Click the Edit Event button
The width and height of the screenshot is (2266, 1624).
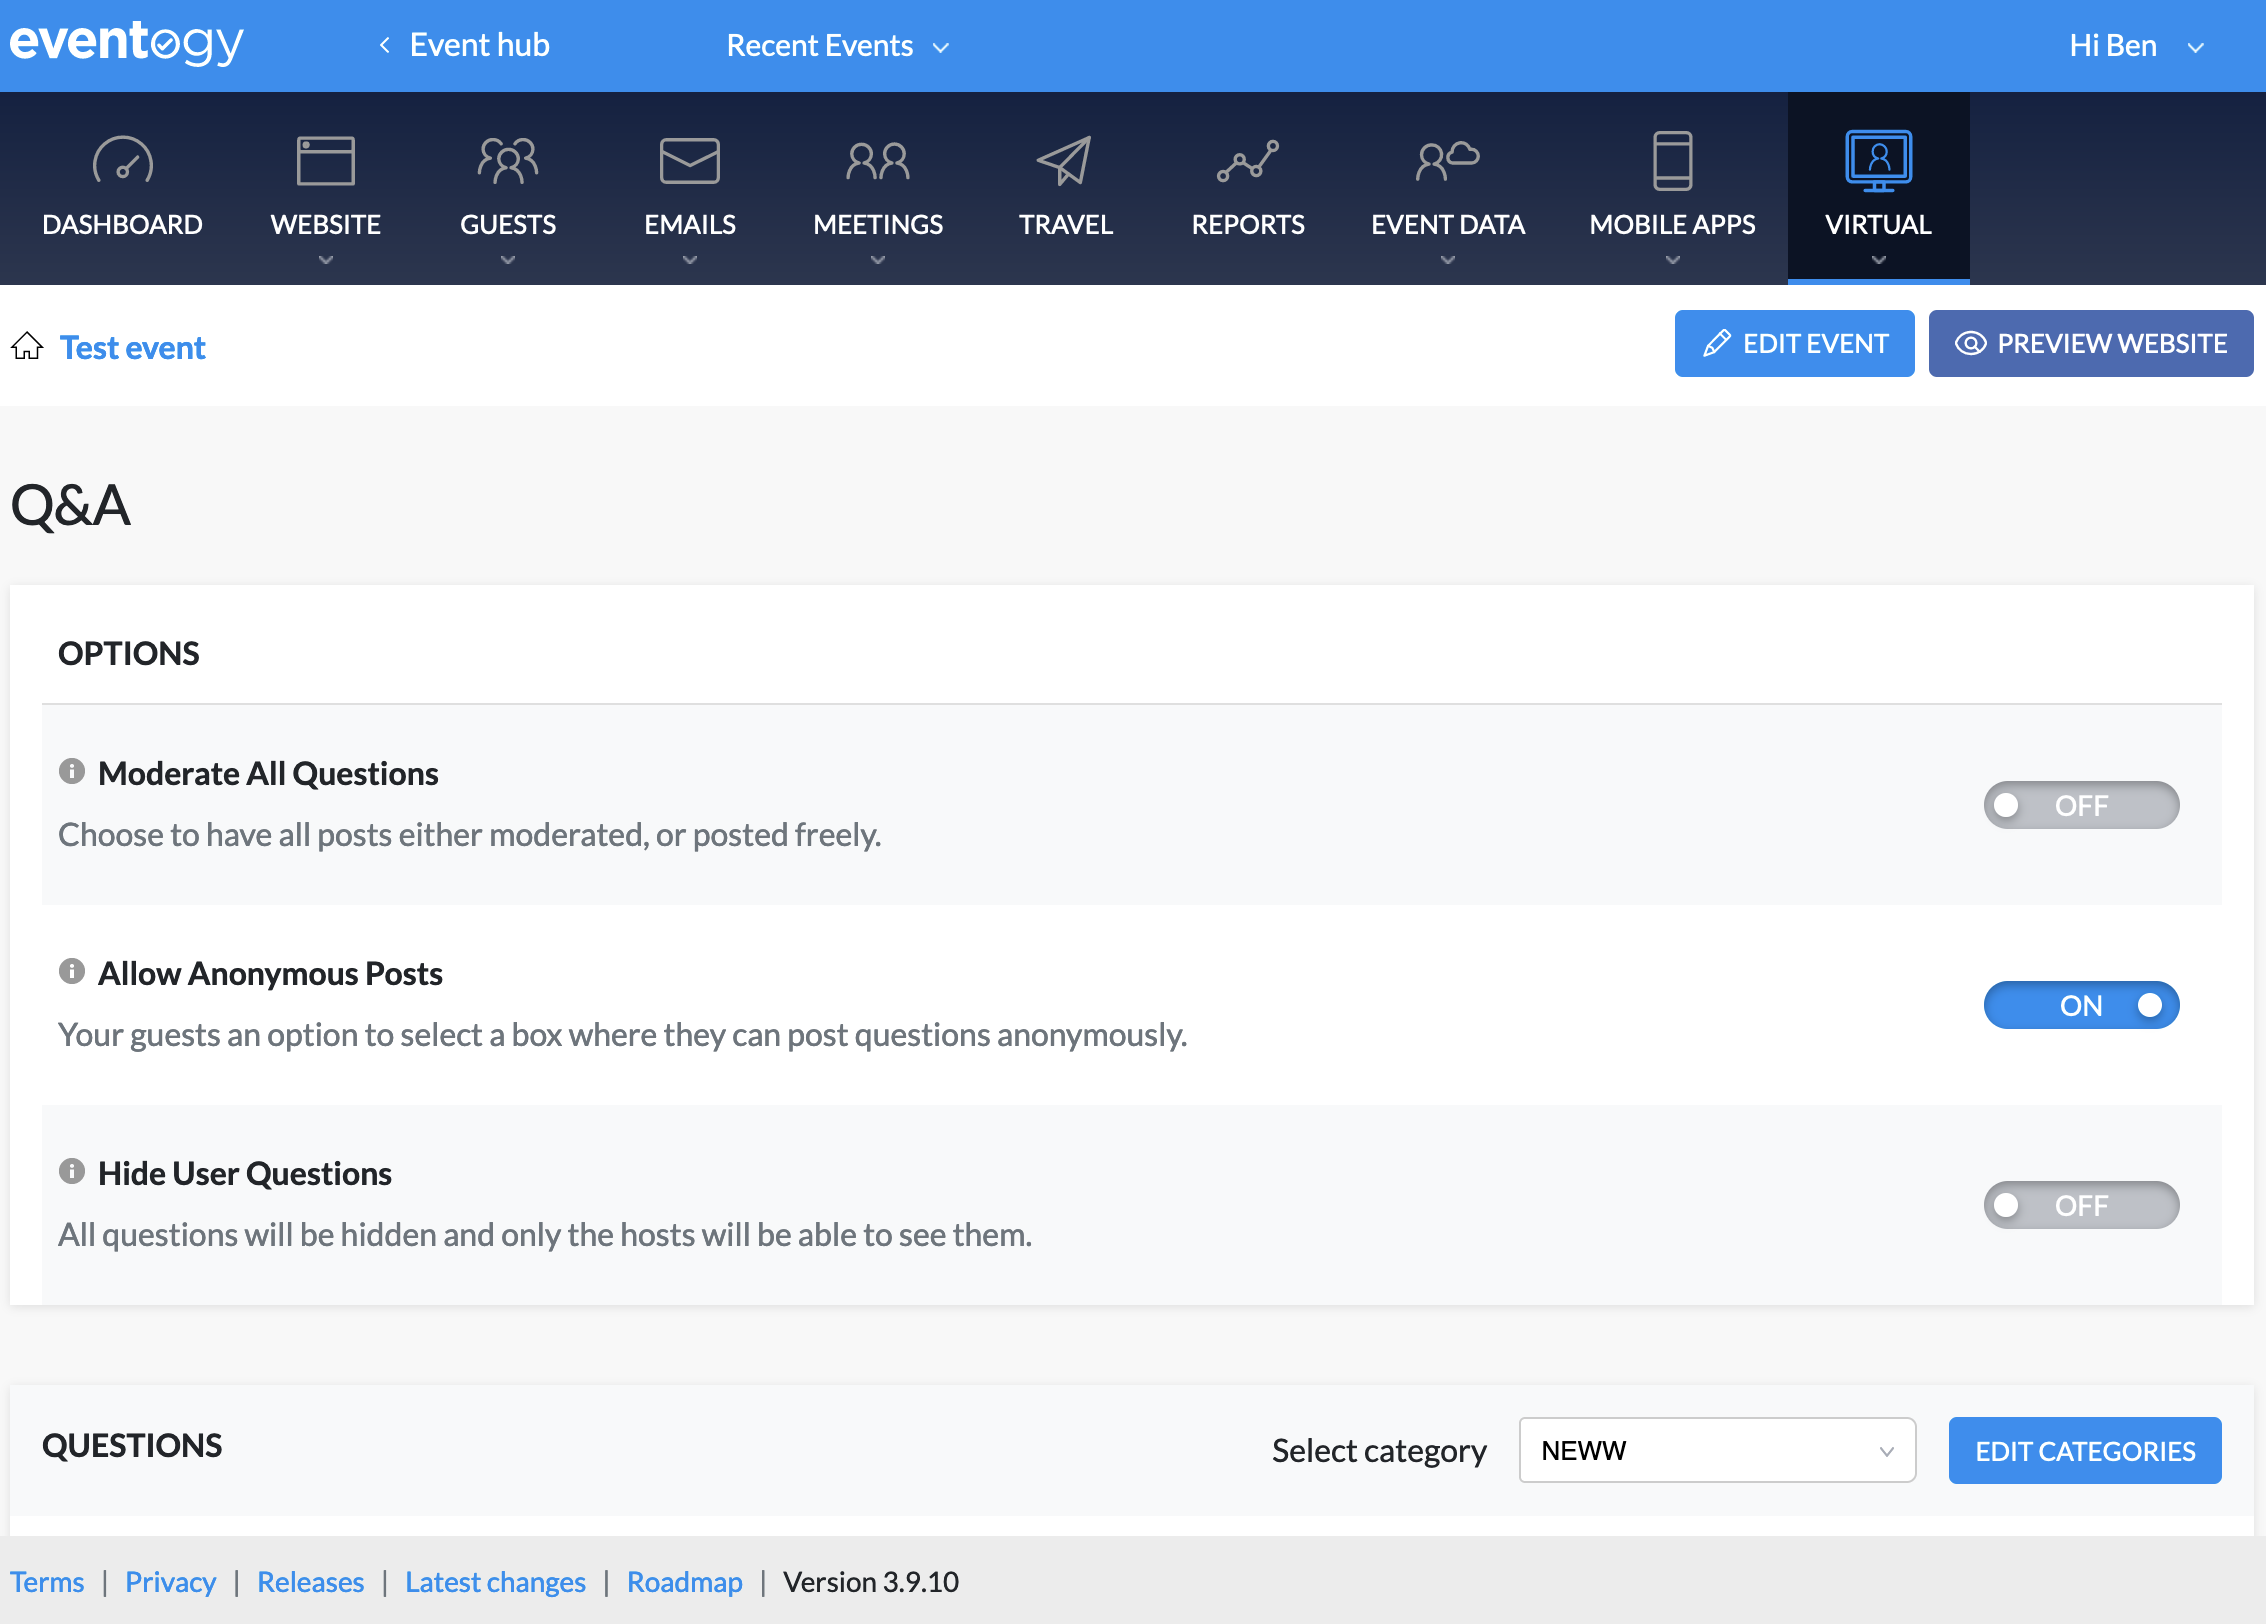tap(1794, 344)
